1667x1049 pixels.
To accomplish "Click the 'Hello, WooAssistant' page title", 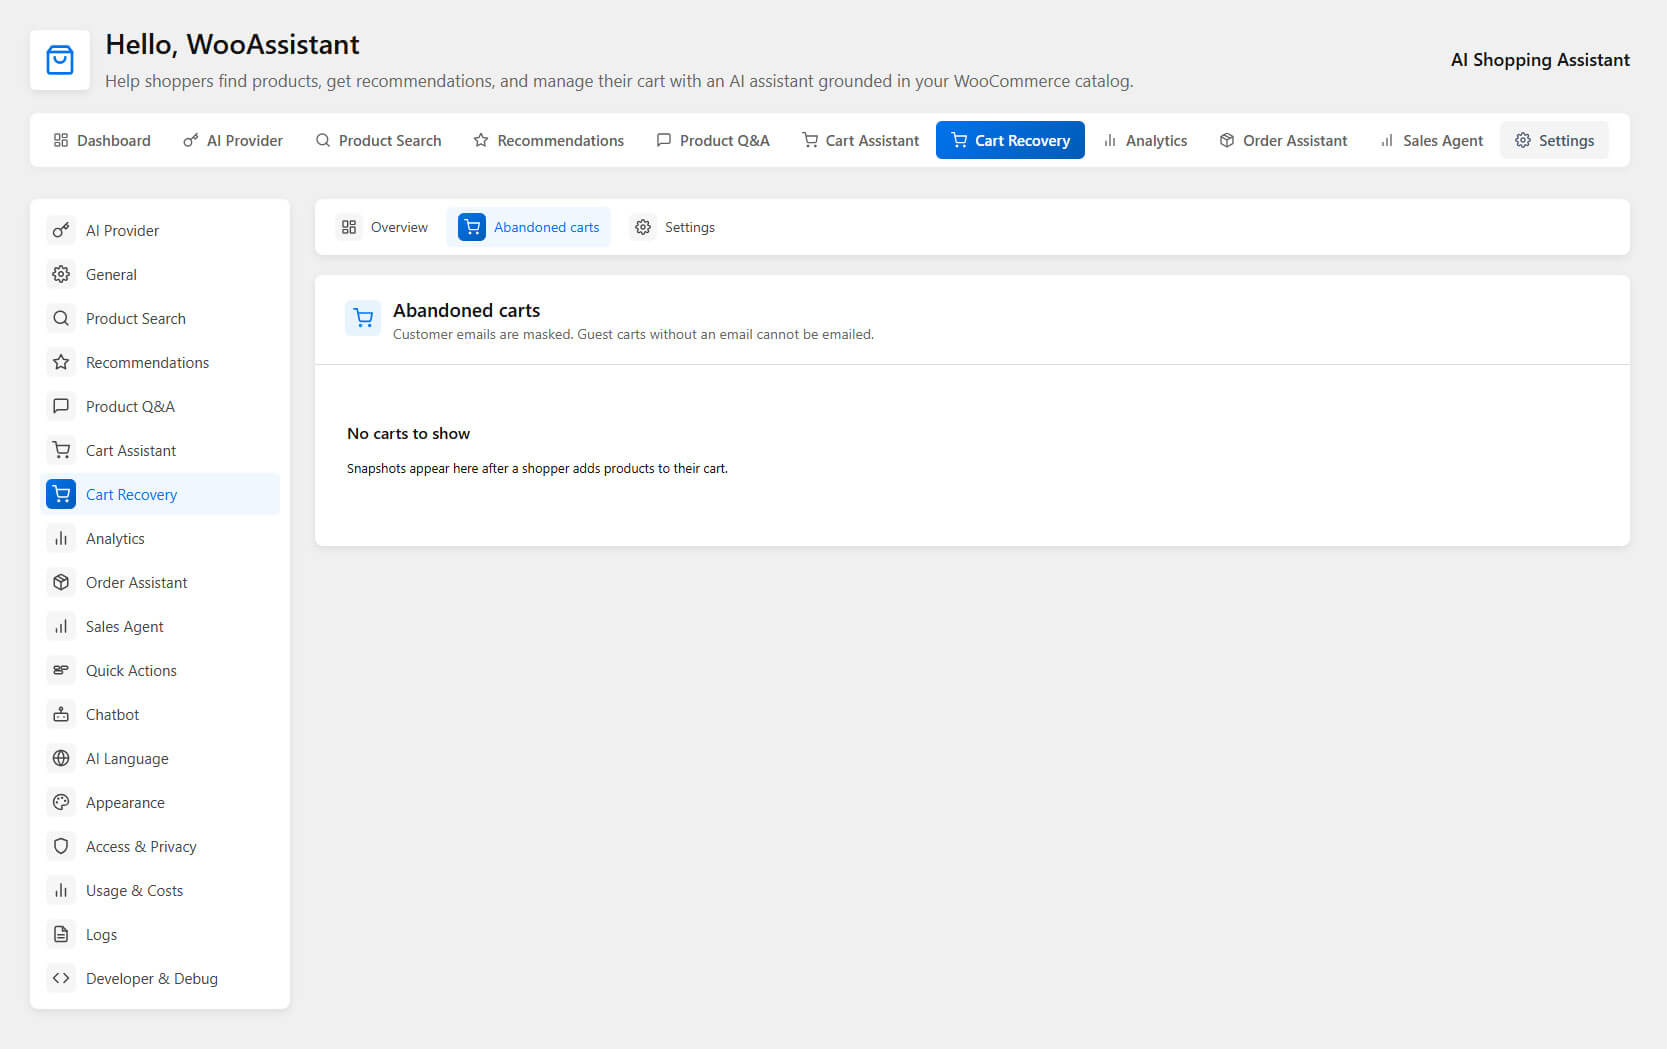I will [232, 45].
